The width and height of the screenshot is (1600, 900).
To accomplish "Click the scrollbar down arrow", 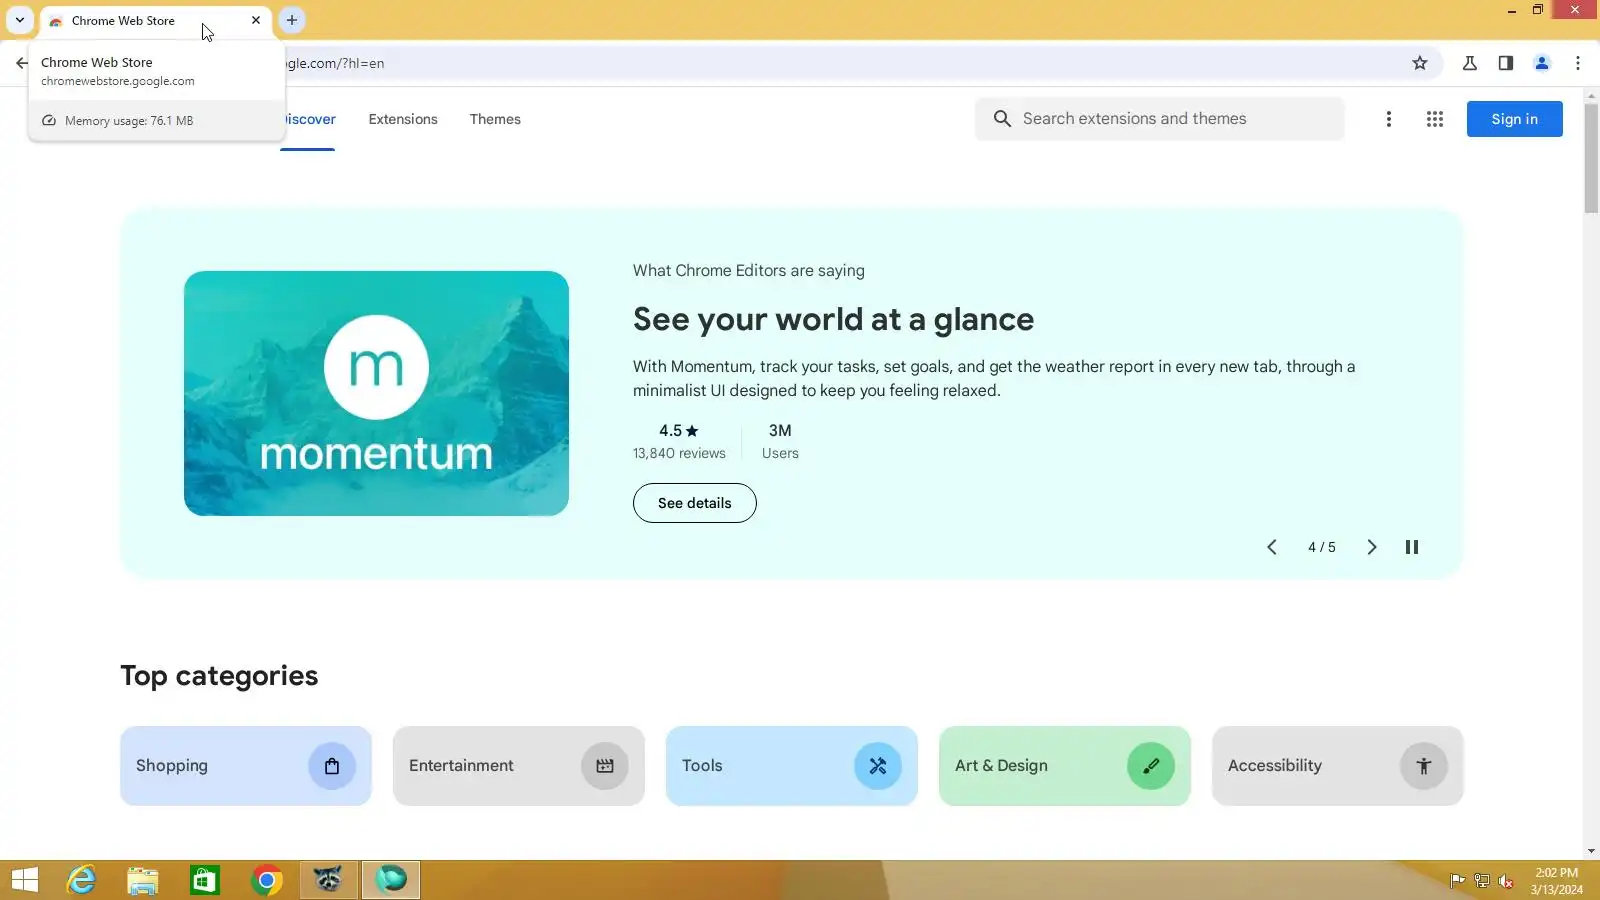I will 1591,851.
